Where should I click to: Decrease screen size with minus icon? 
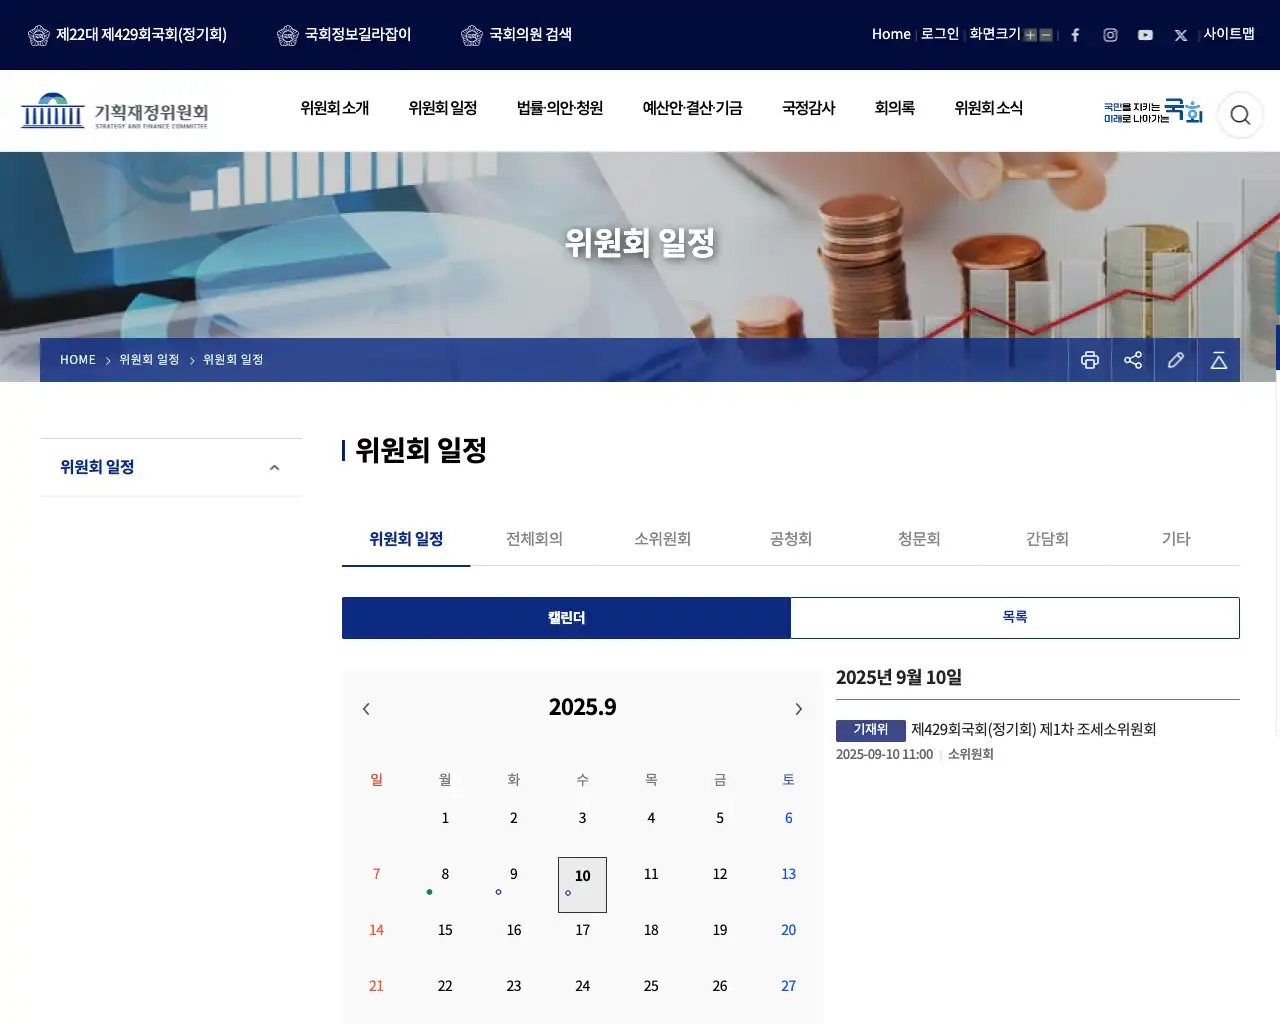(x=1046, y=35)
